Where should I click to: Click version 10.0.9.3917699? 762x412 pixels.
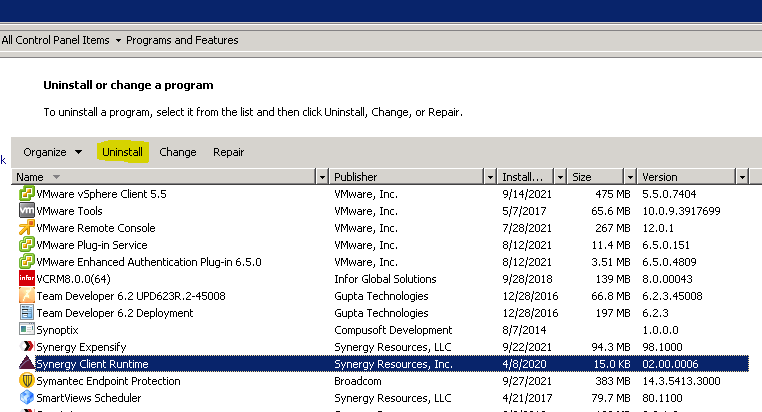point(681,211)
